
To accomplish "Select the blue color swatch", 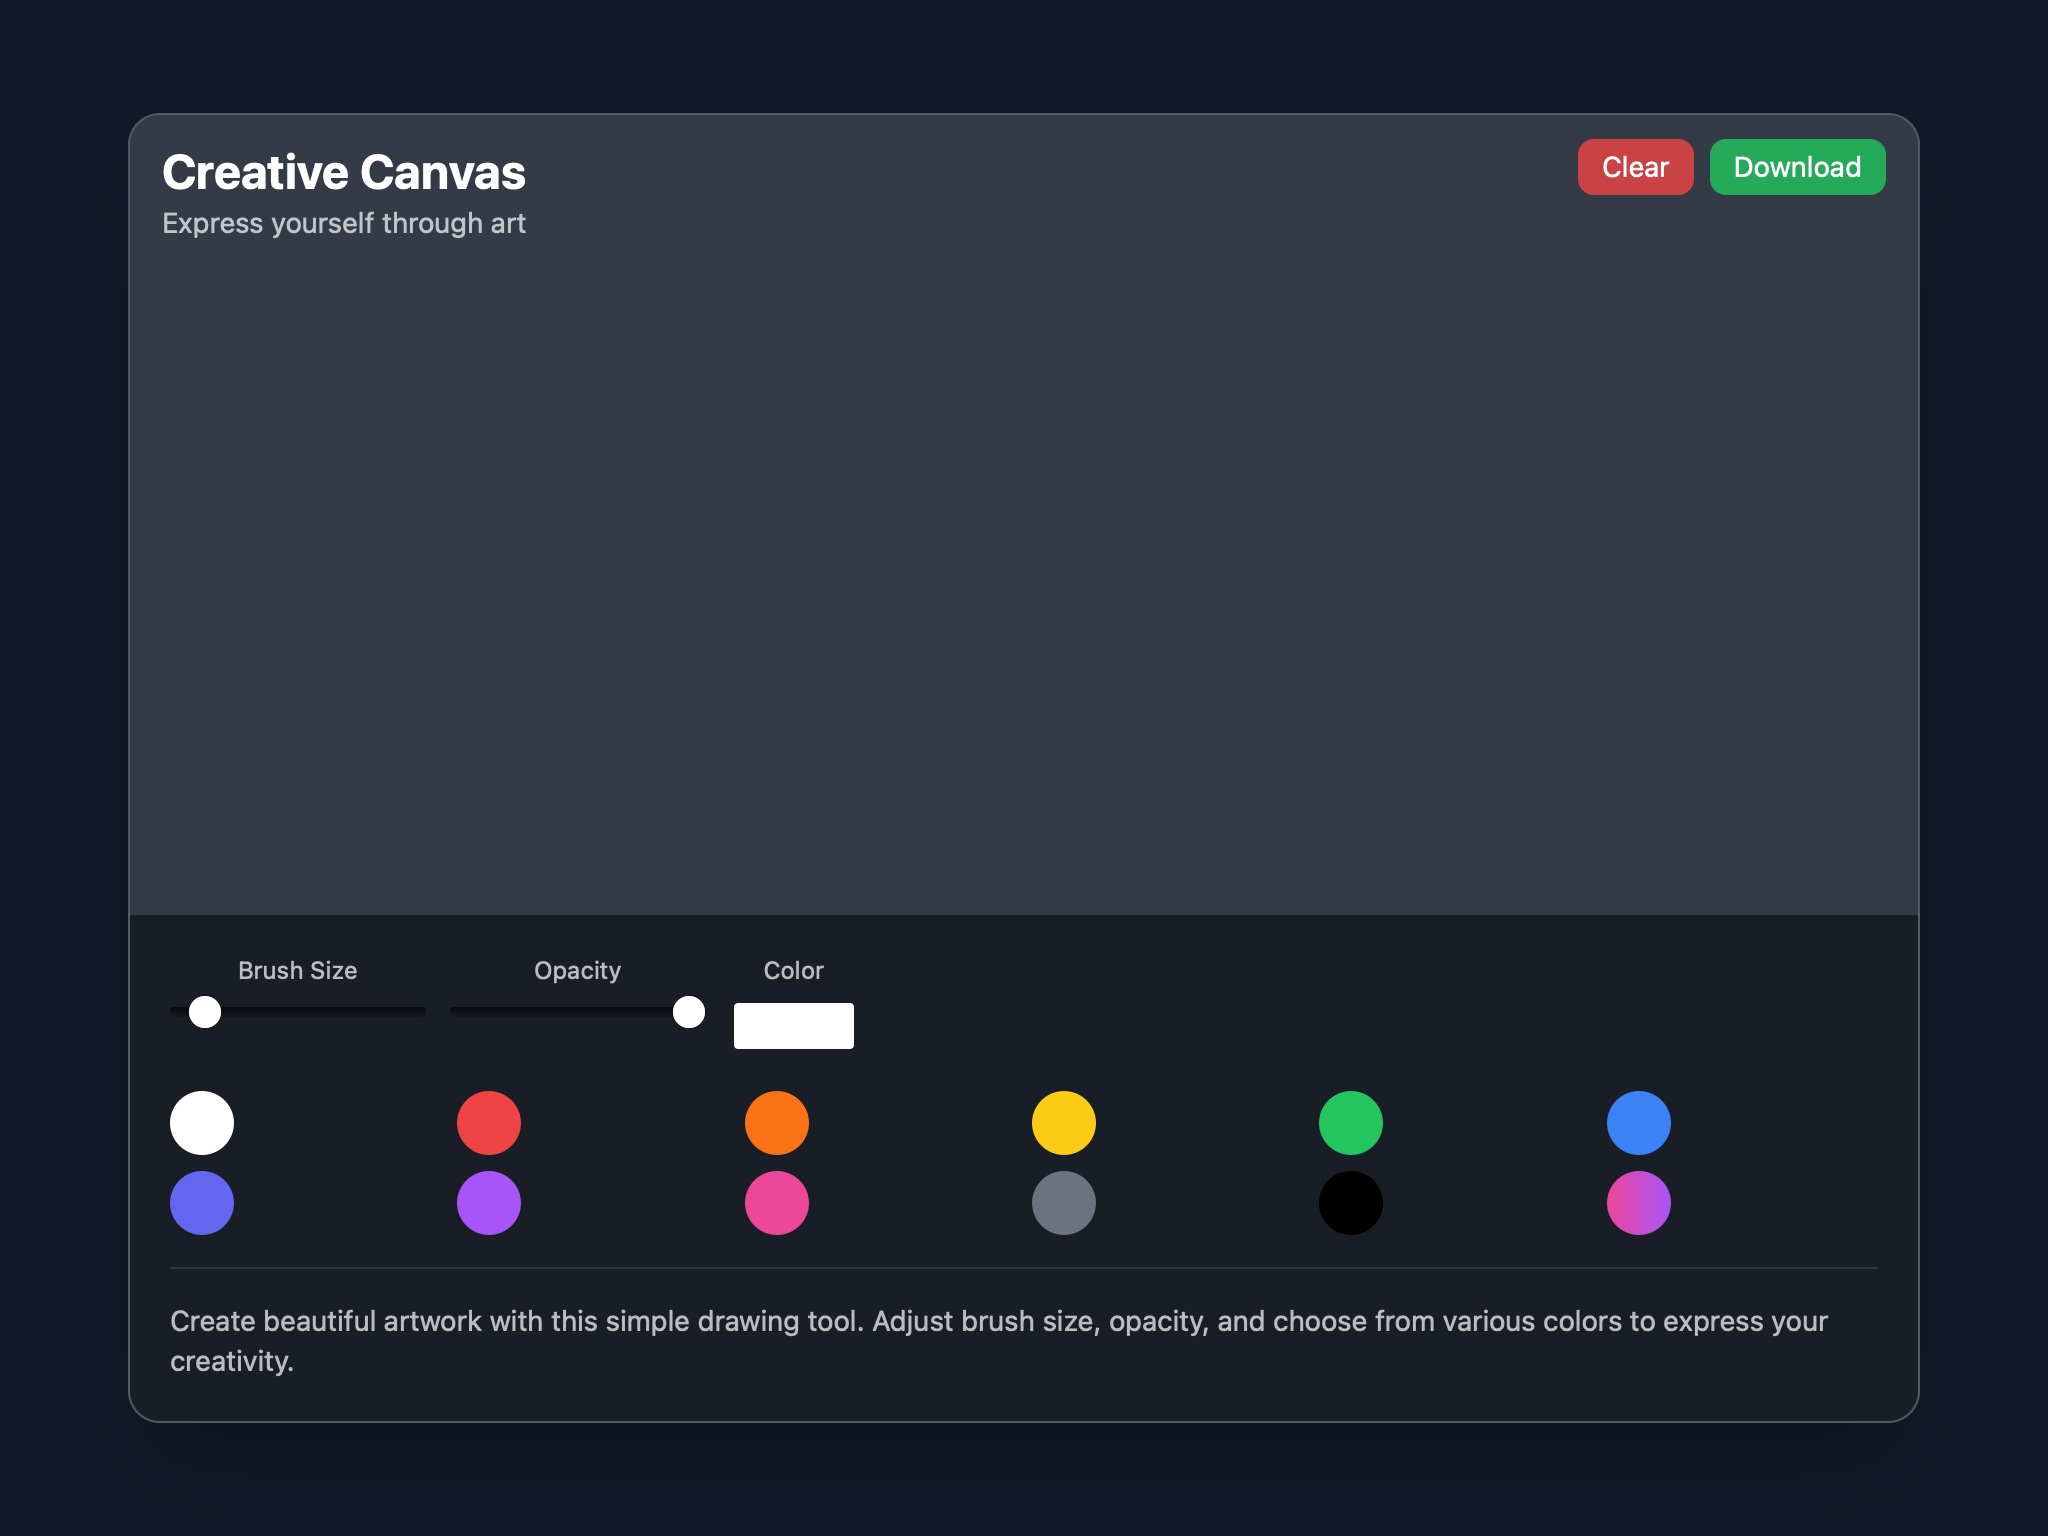I will 1638,1122.
